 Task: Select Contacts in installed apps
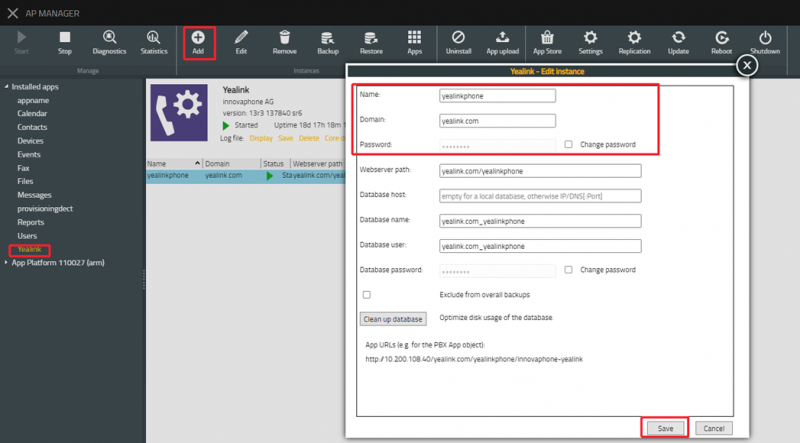point(32,127)
